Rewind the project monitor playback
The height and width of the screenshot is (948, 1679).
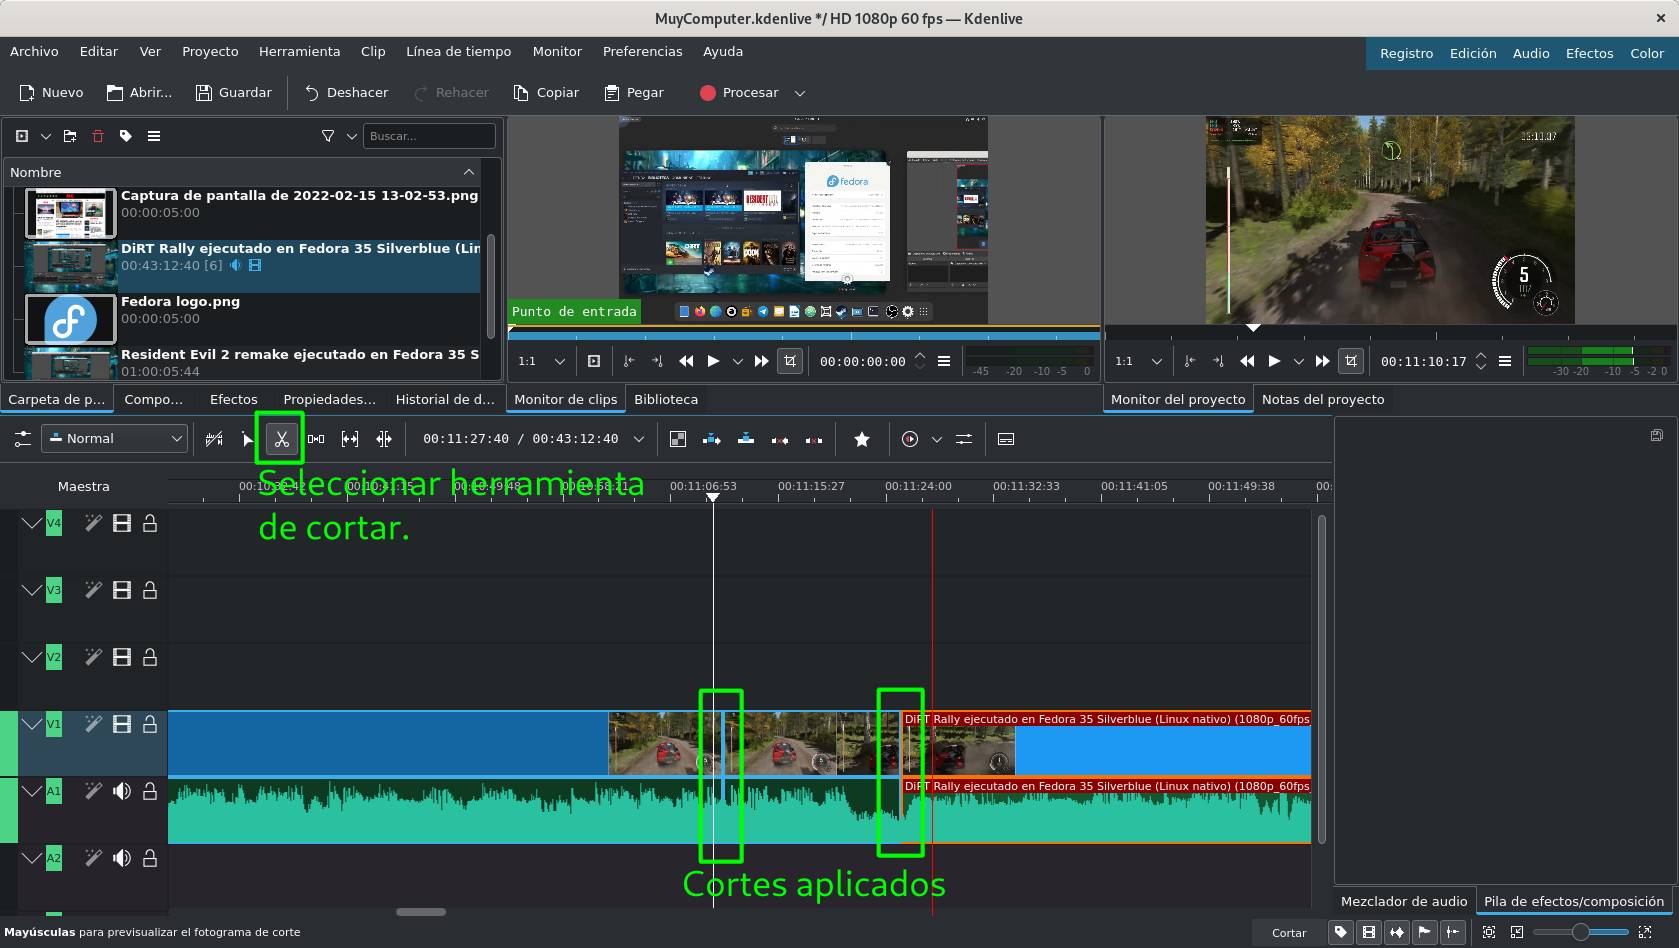tap(1247, 361)
